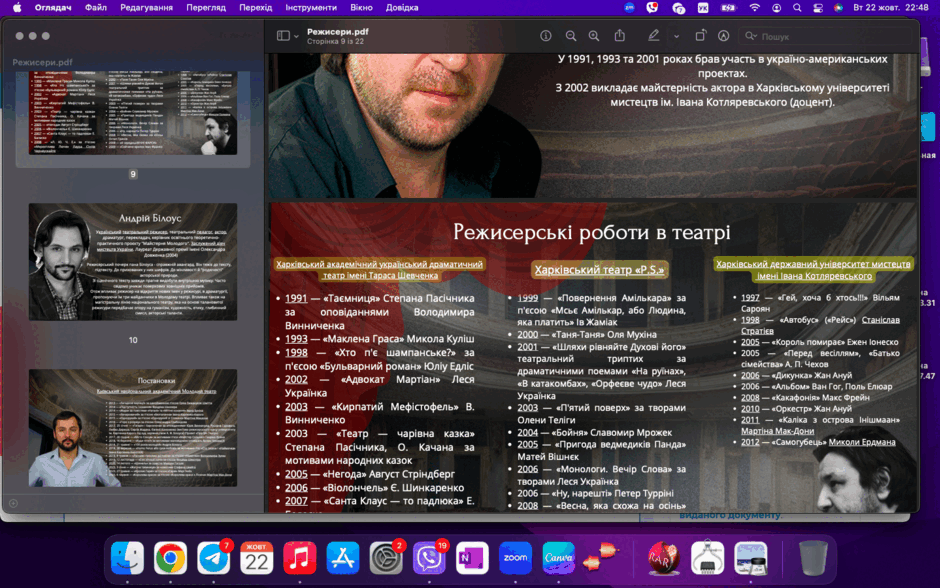Click the Zoom status icon in menu bar
The image size is (940, 588).
click(629, 8)
